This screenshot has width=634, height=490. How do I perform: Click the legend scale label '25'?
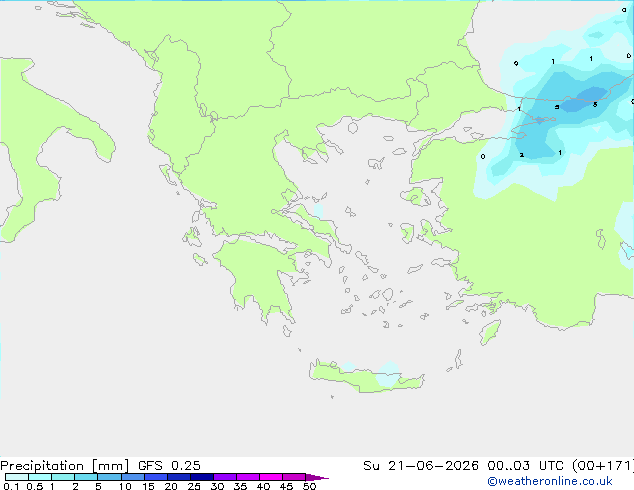[x=194, y=486]
